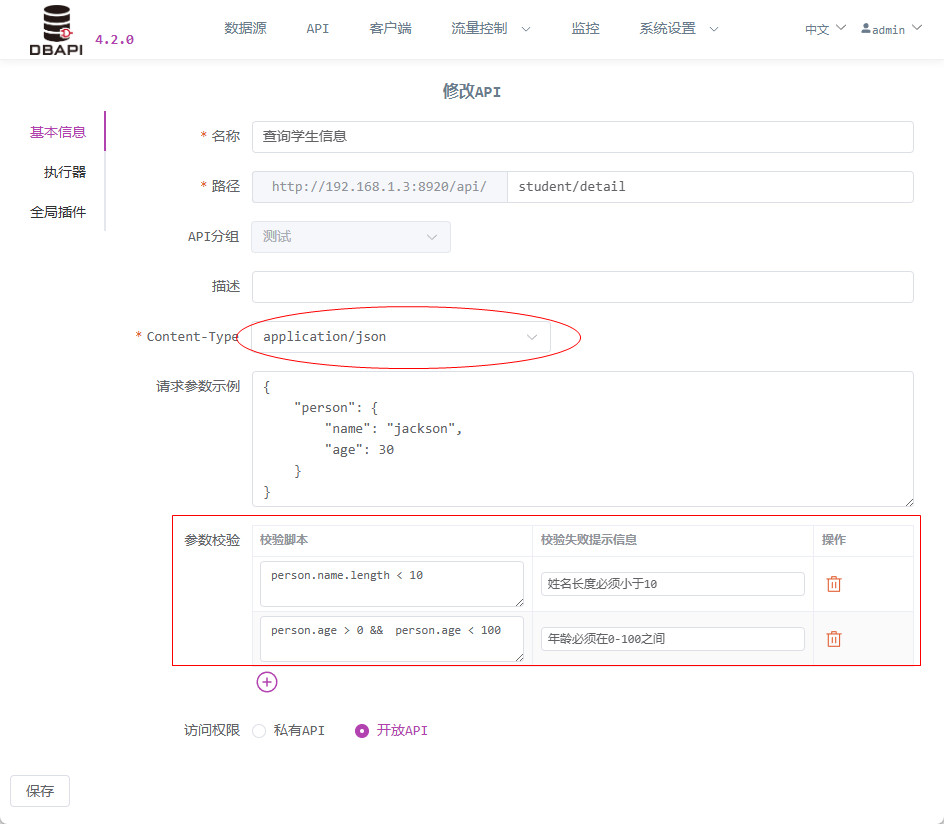Click the path field student/detail
Screen dimensions: 944x824
710,187
